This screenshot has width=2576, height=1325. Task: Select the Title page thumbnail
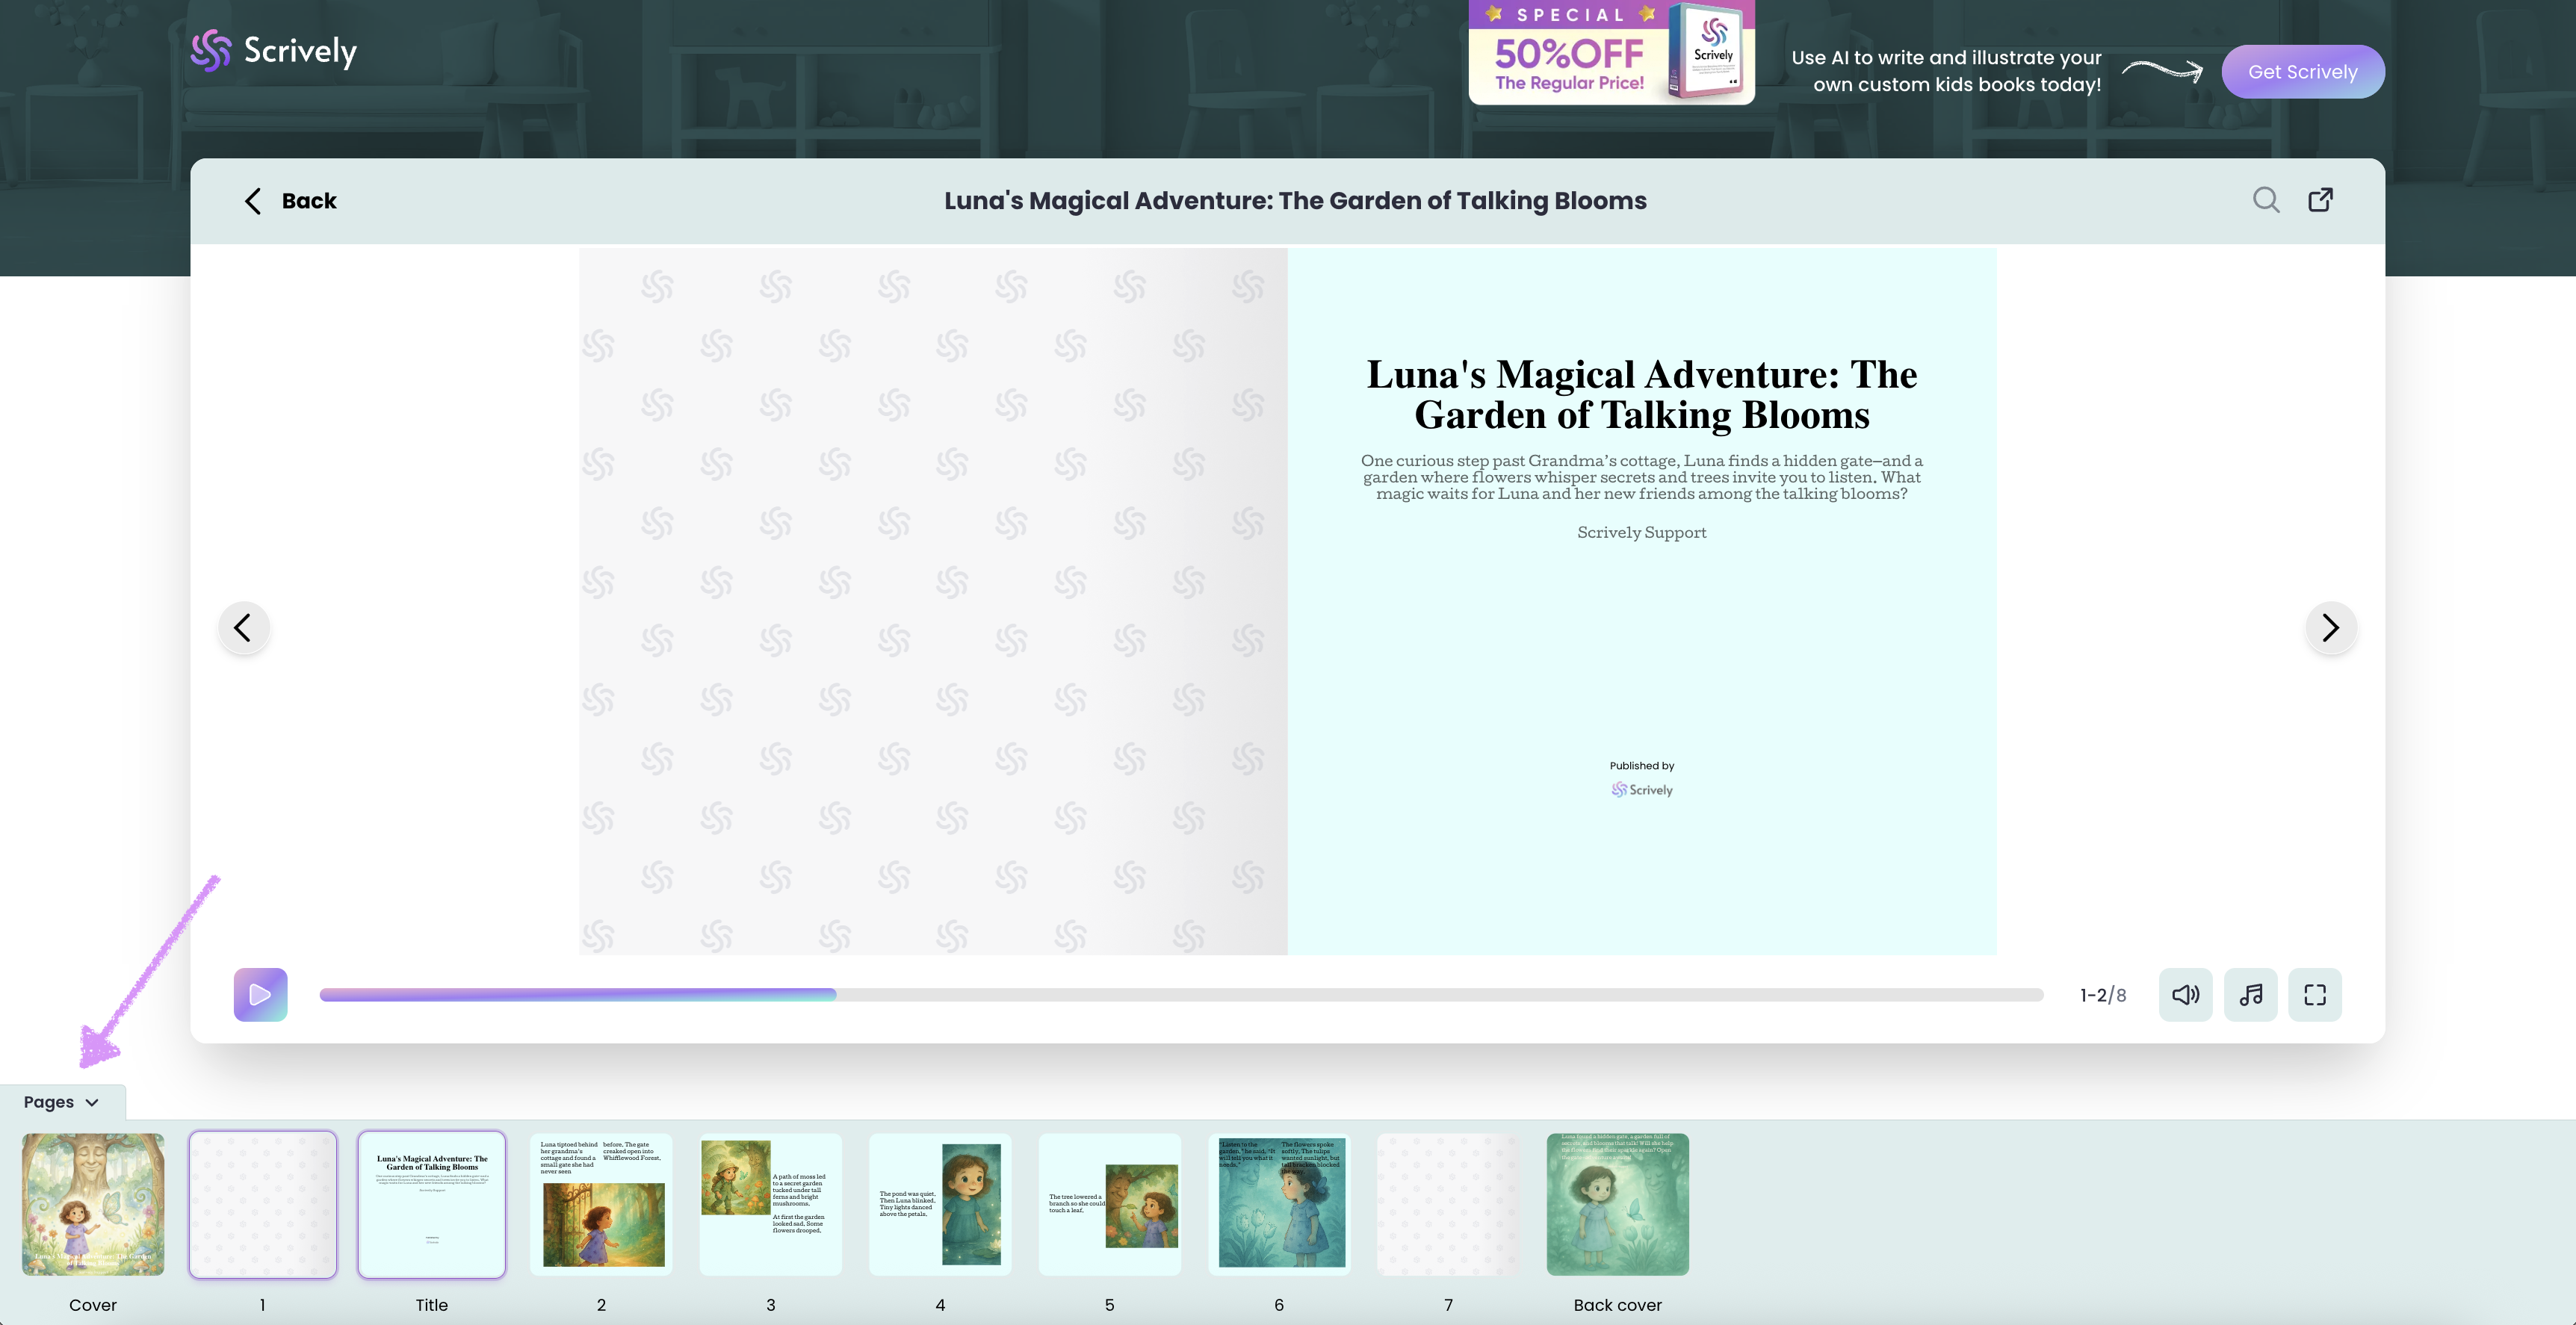432,1204
